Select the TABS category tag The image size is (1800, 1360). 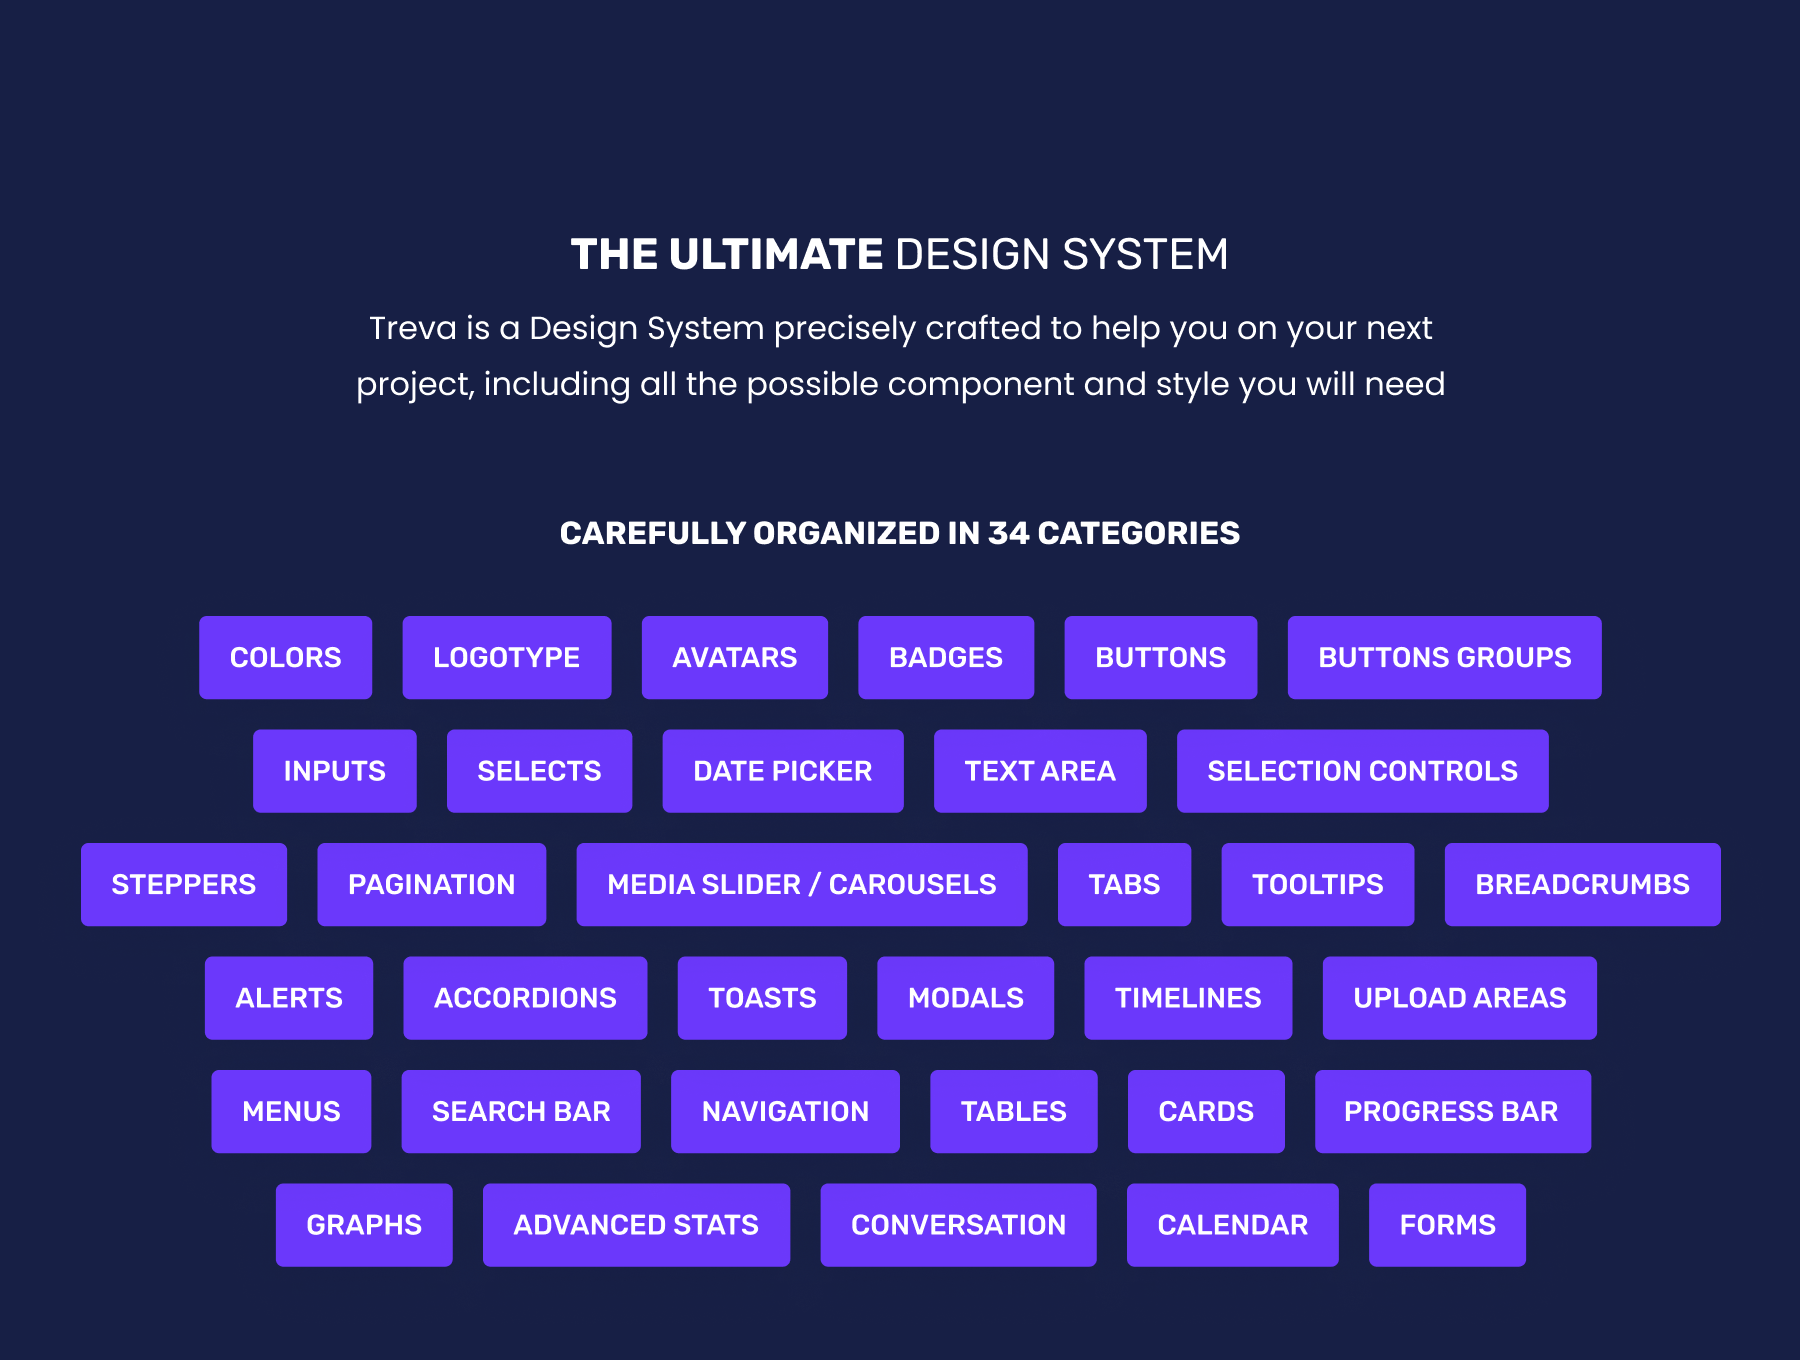pyautogui.click(x=1124, y=884)
